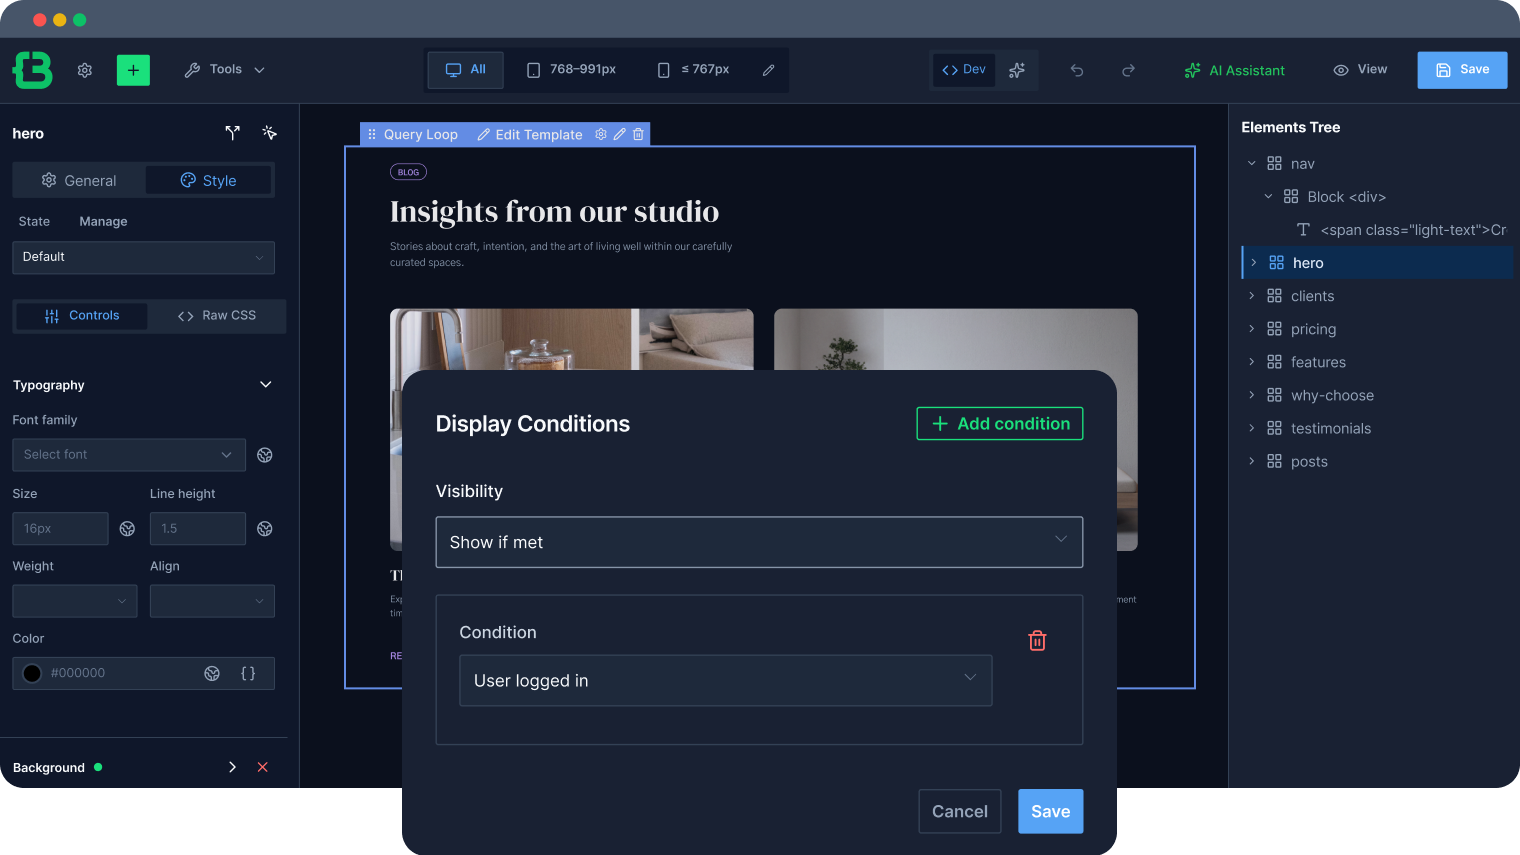Switch to the General tab
Image resolution: width=1520 pixels, height=855 pixels.
(79, 180)
